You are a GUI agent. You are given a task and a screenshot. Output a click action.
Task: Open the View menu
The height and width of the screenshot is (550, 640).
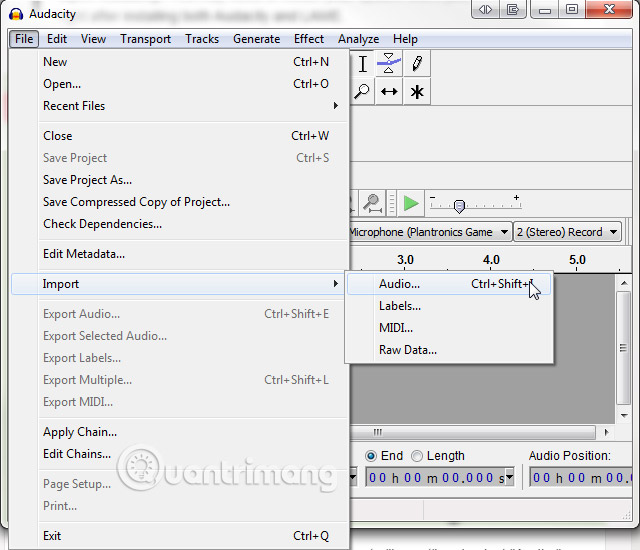click(93, 39)
